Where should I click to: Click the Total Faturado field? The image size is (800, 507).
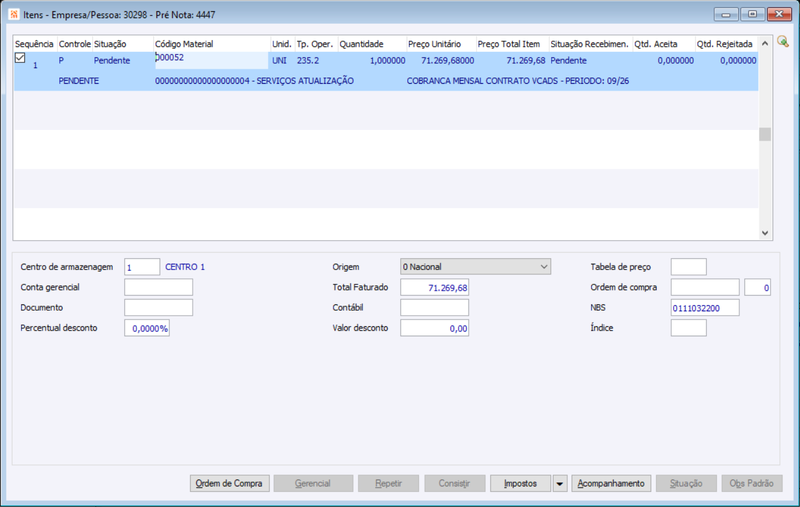[x=434, y=287]
